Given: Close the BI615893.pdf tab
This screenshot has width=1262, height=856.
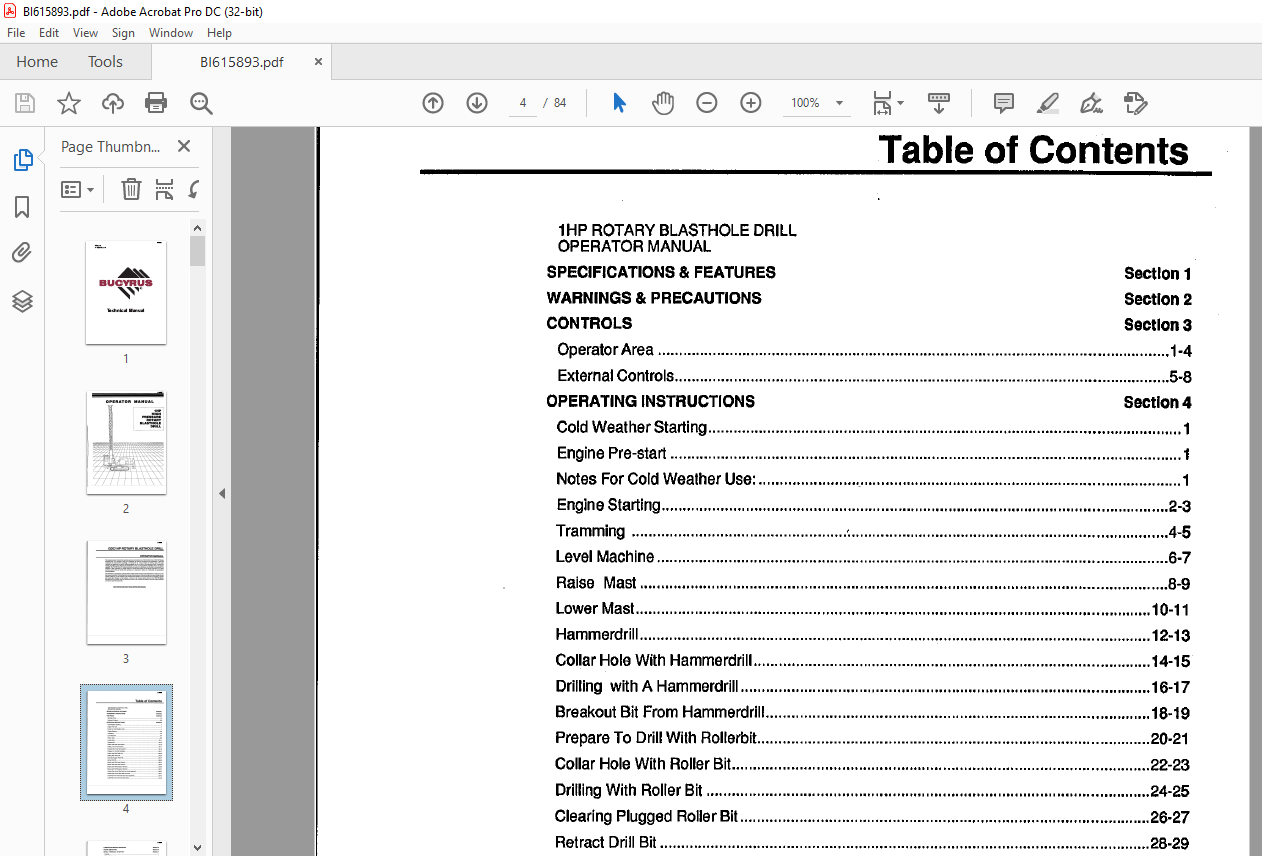Looking at the screenshot, I should (318, 62).
